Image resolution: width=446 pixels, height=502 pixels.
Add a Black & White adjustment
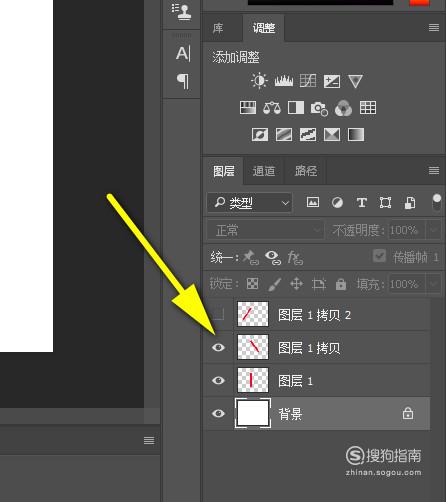point(296,108)
